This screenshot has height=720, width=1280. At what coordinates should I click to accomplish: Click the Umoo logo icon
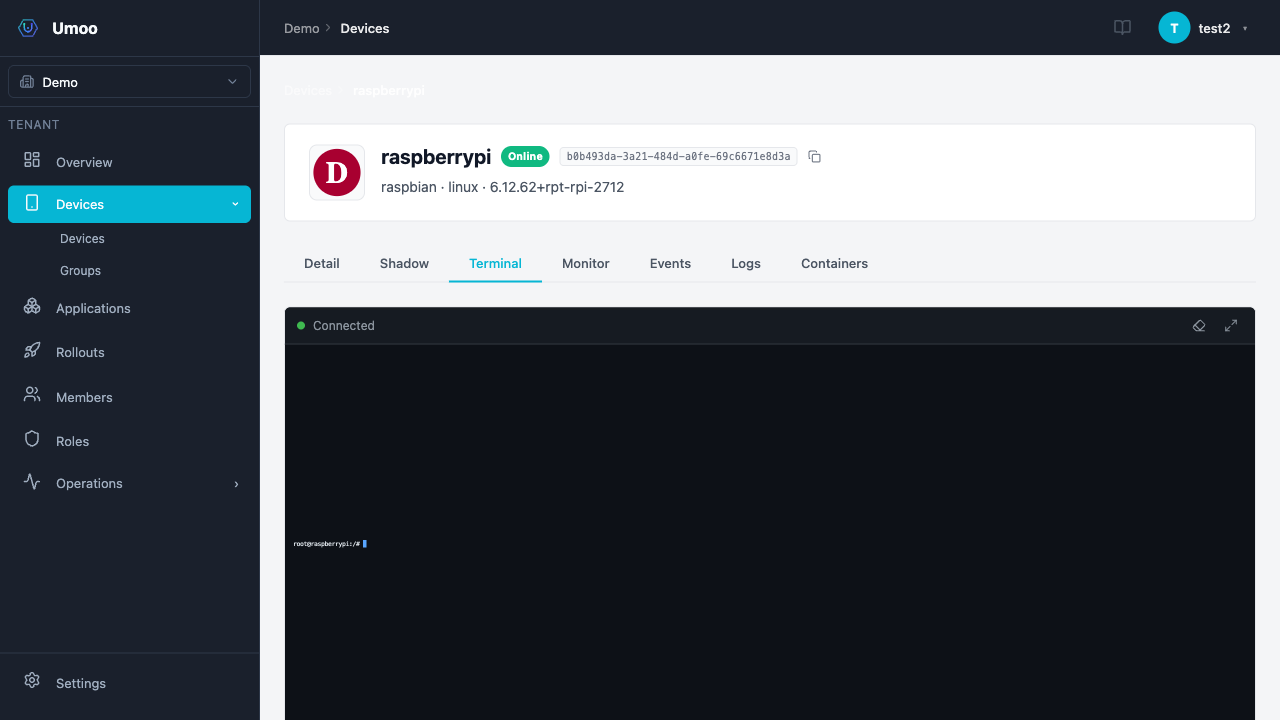(28, 28)
